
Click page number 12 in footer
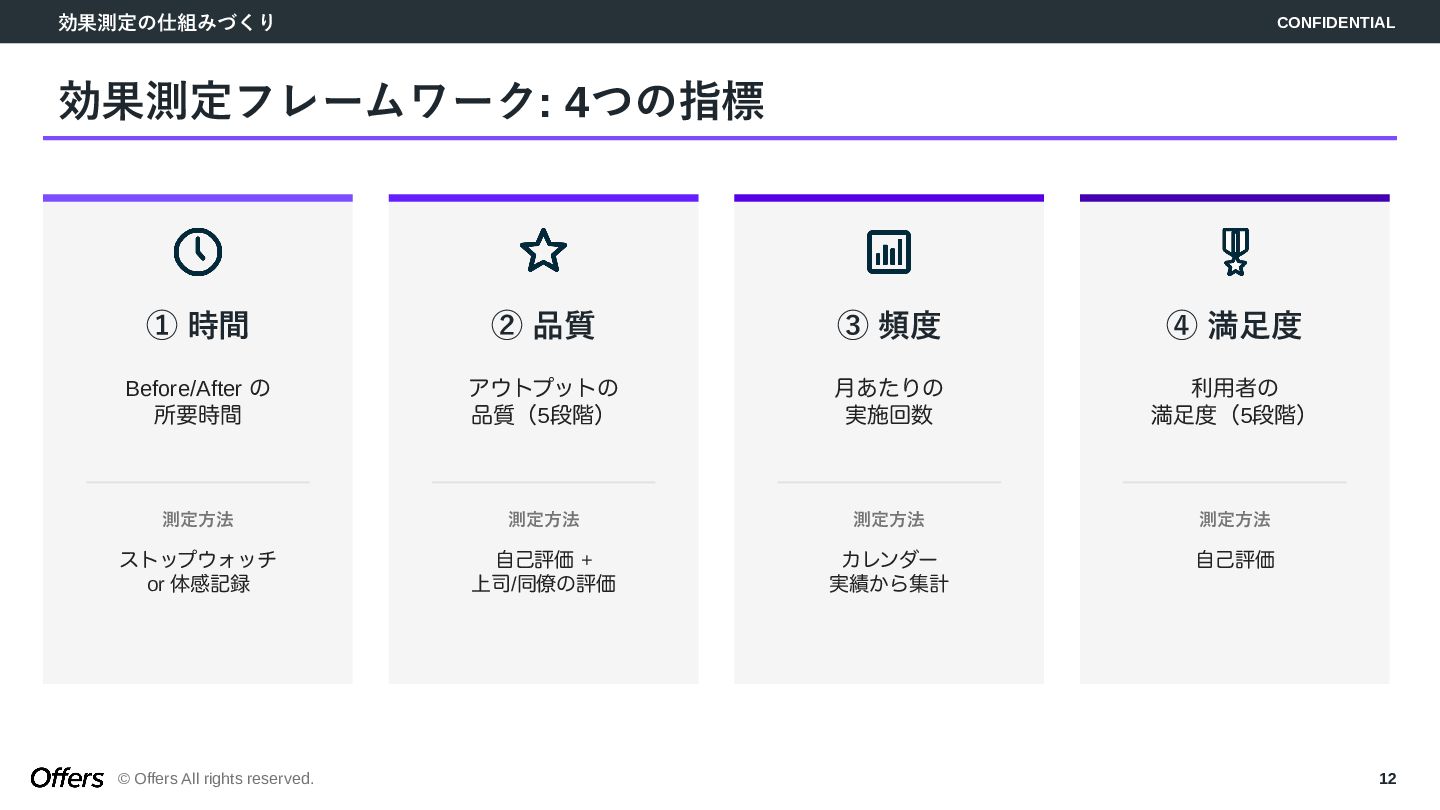[1387, 779]
